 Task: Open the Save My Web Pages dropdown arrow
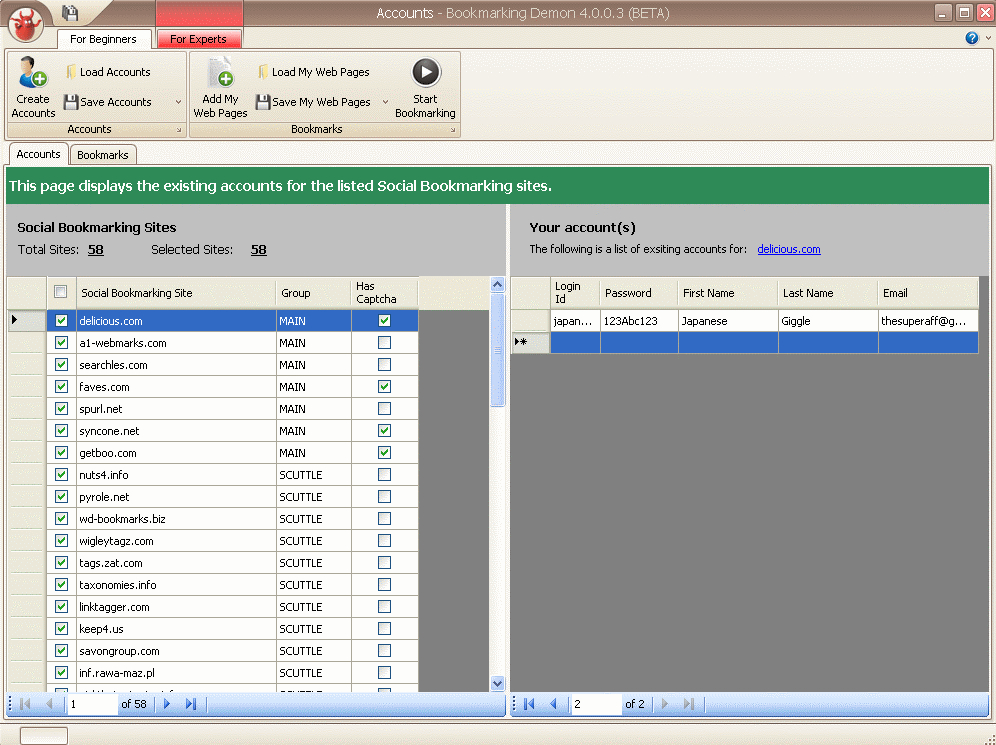pos(386,102)
